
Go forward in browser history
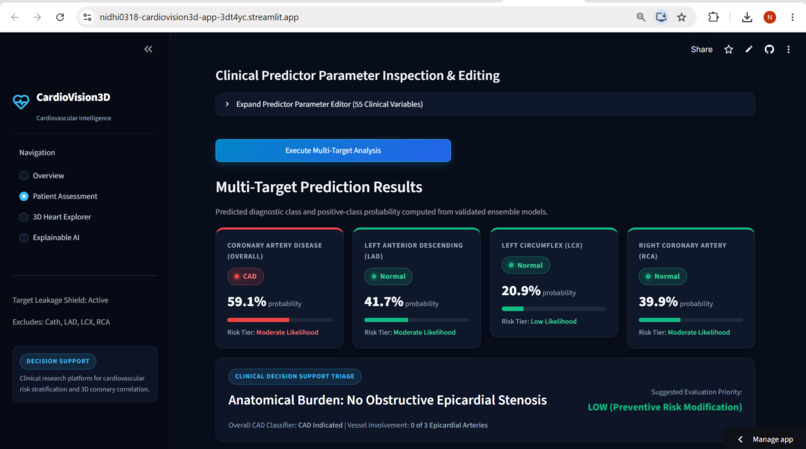tap(37, 17)
